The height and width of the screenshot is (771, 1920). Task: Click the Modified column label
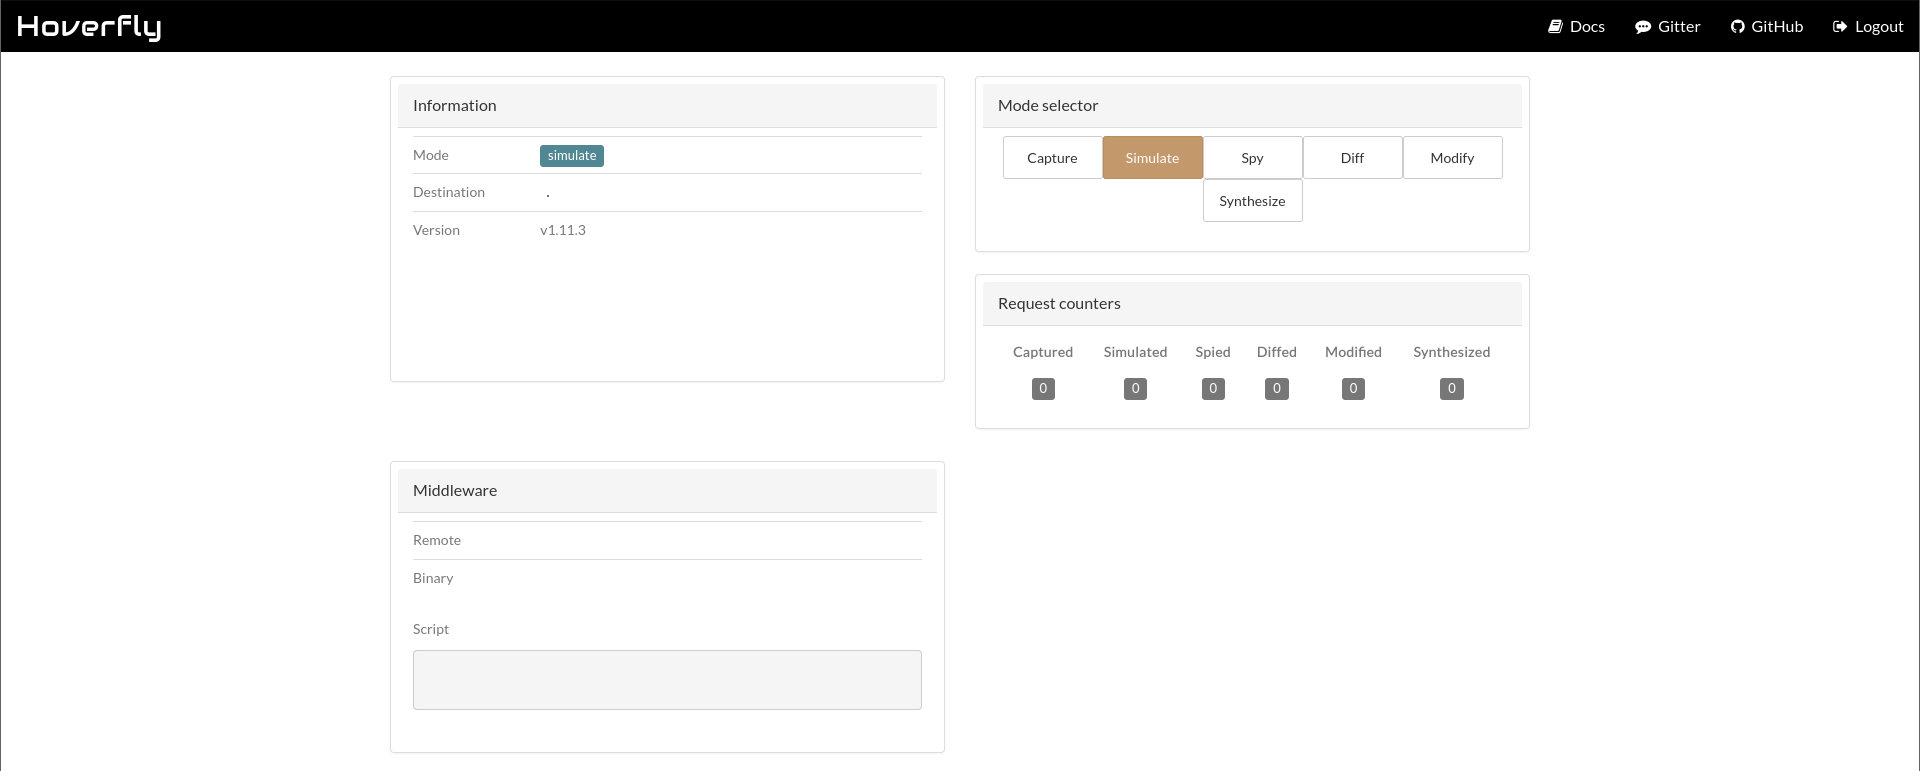(x=1353, y=353)
